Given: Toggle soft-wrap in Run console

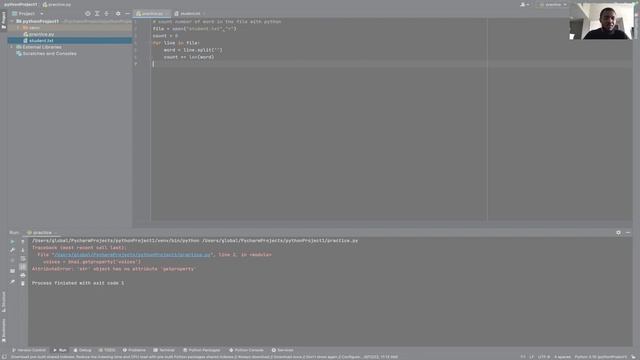Looking at the screenshot, I should [x=22, y=259].
